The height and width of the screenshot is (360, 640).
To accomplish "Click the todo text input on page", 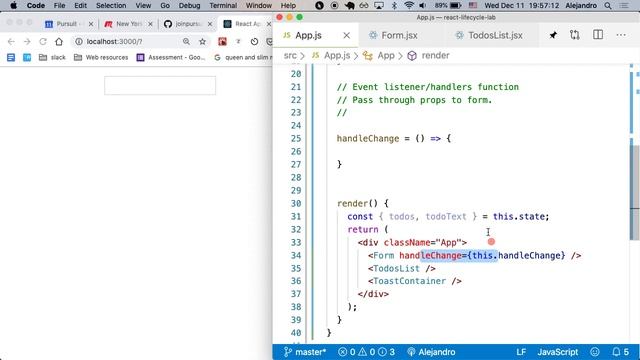I will (x=160, y=86).
